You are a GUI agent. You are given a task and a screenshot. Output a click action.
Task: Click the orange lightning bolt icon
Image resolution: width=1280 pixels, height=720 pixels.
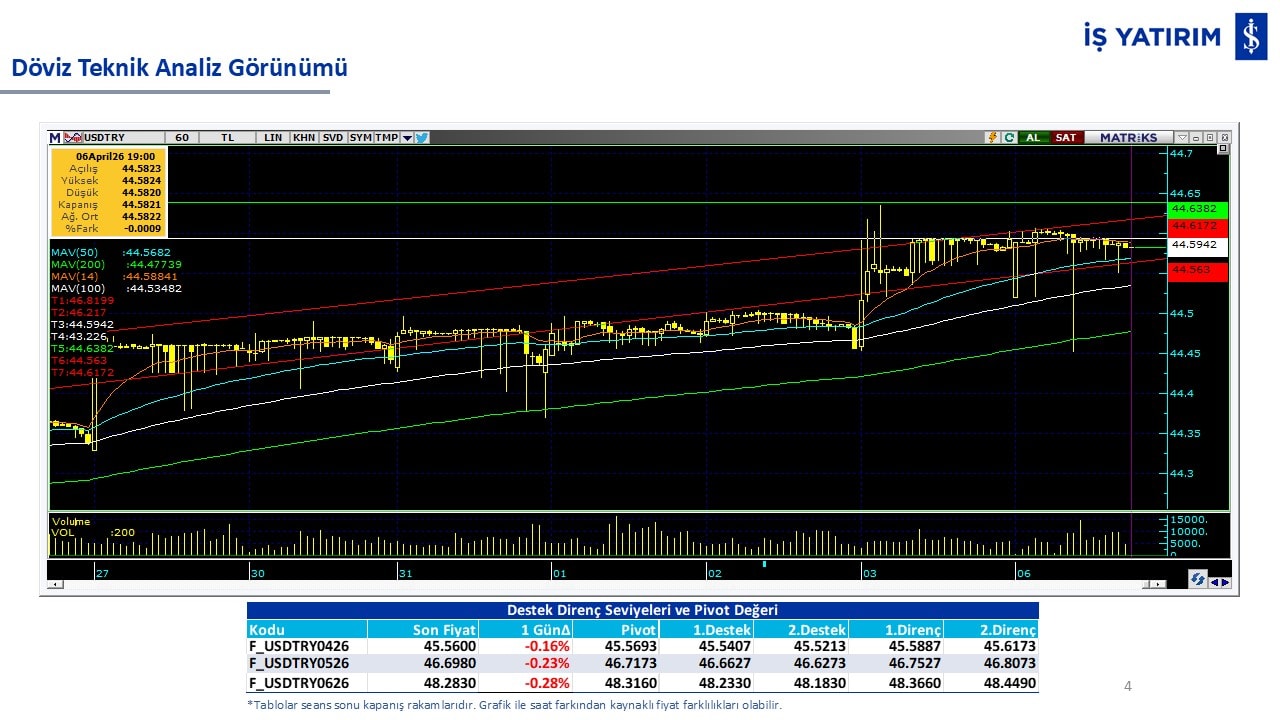tap(993, 138)
